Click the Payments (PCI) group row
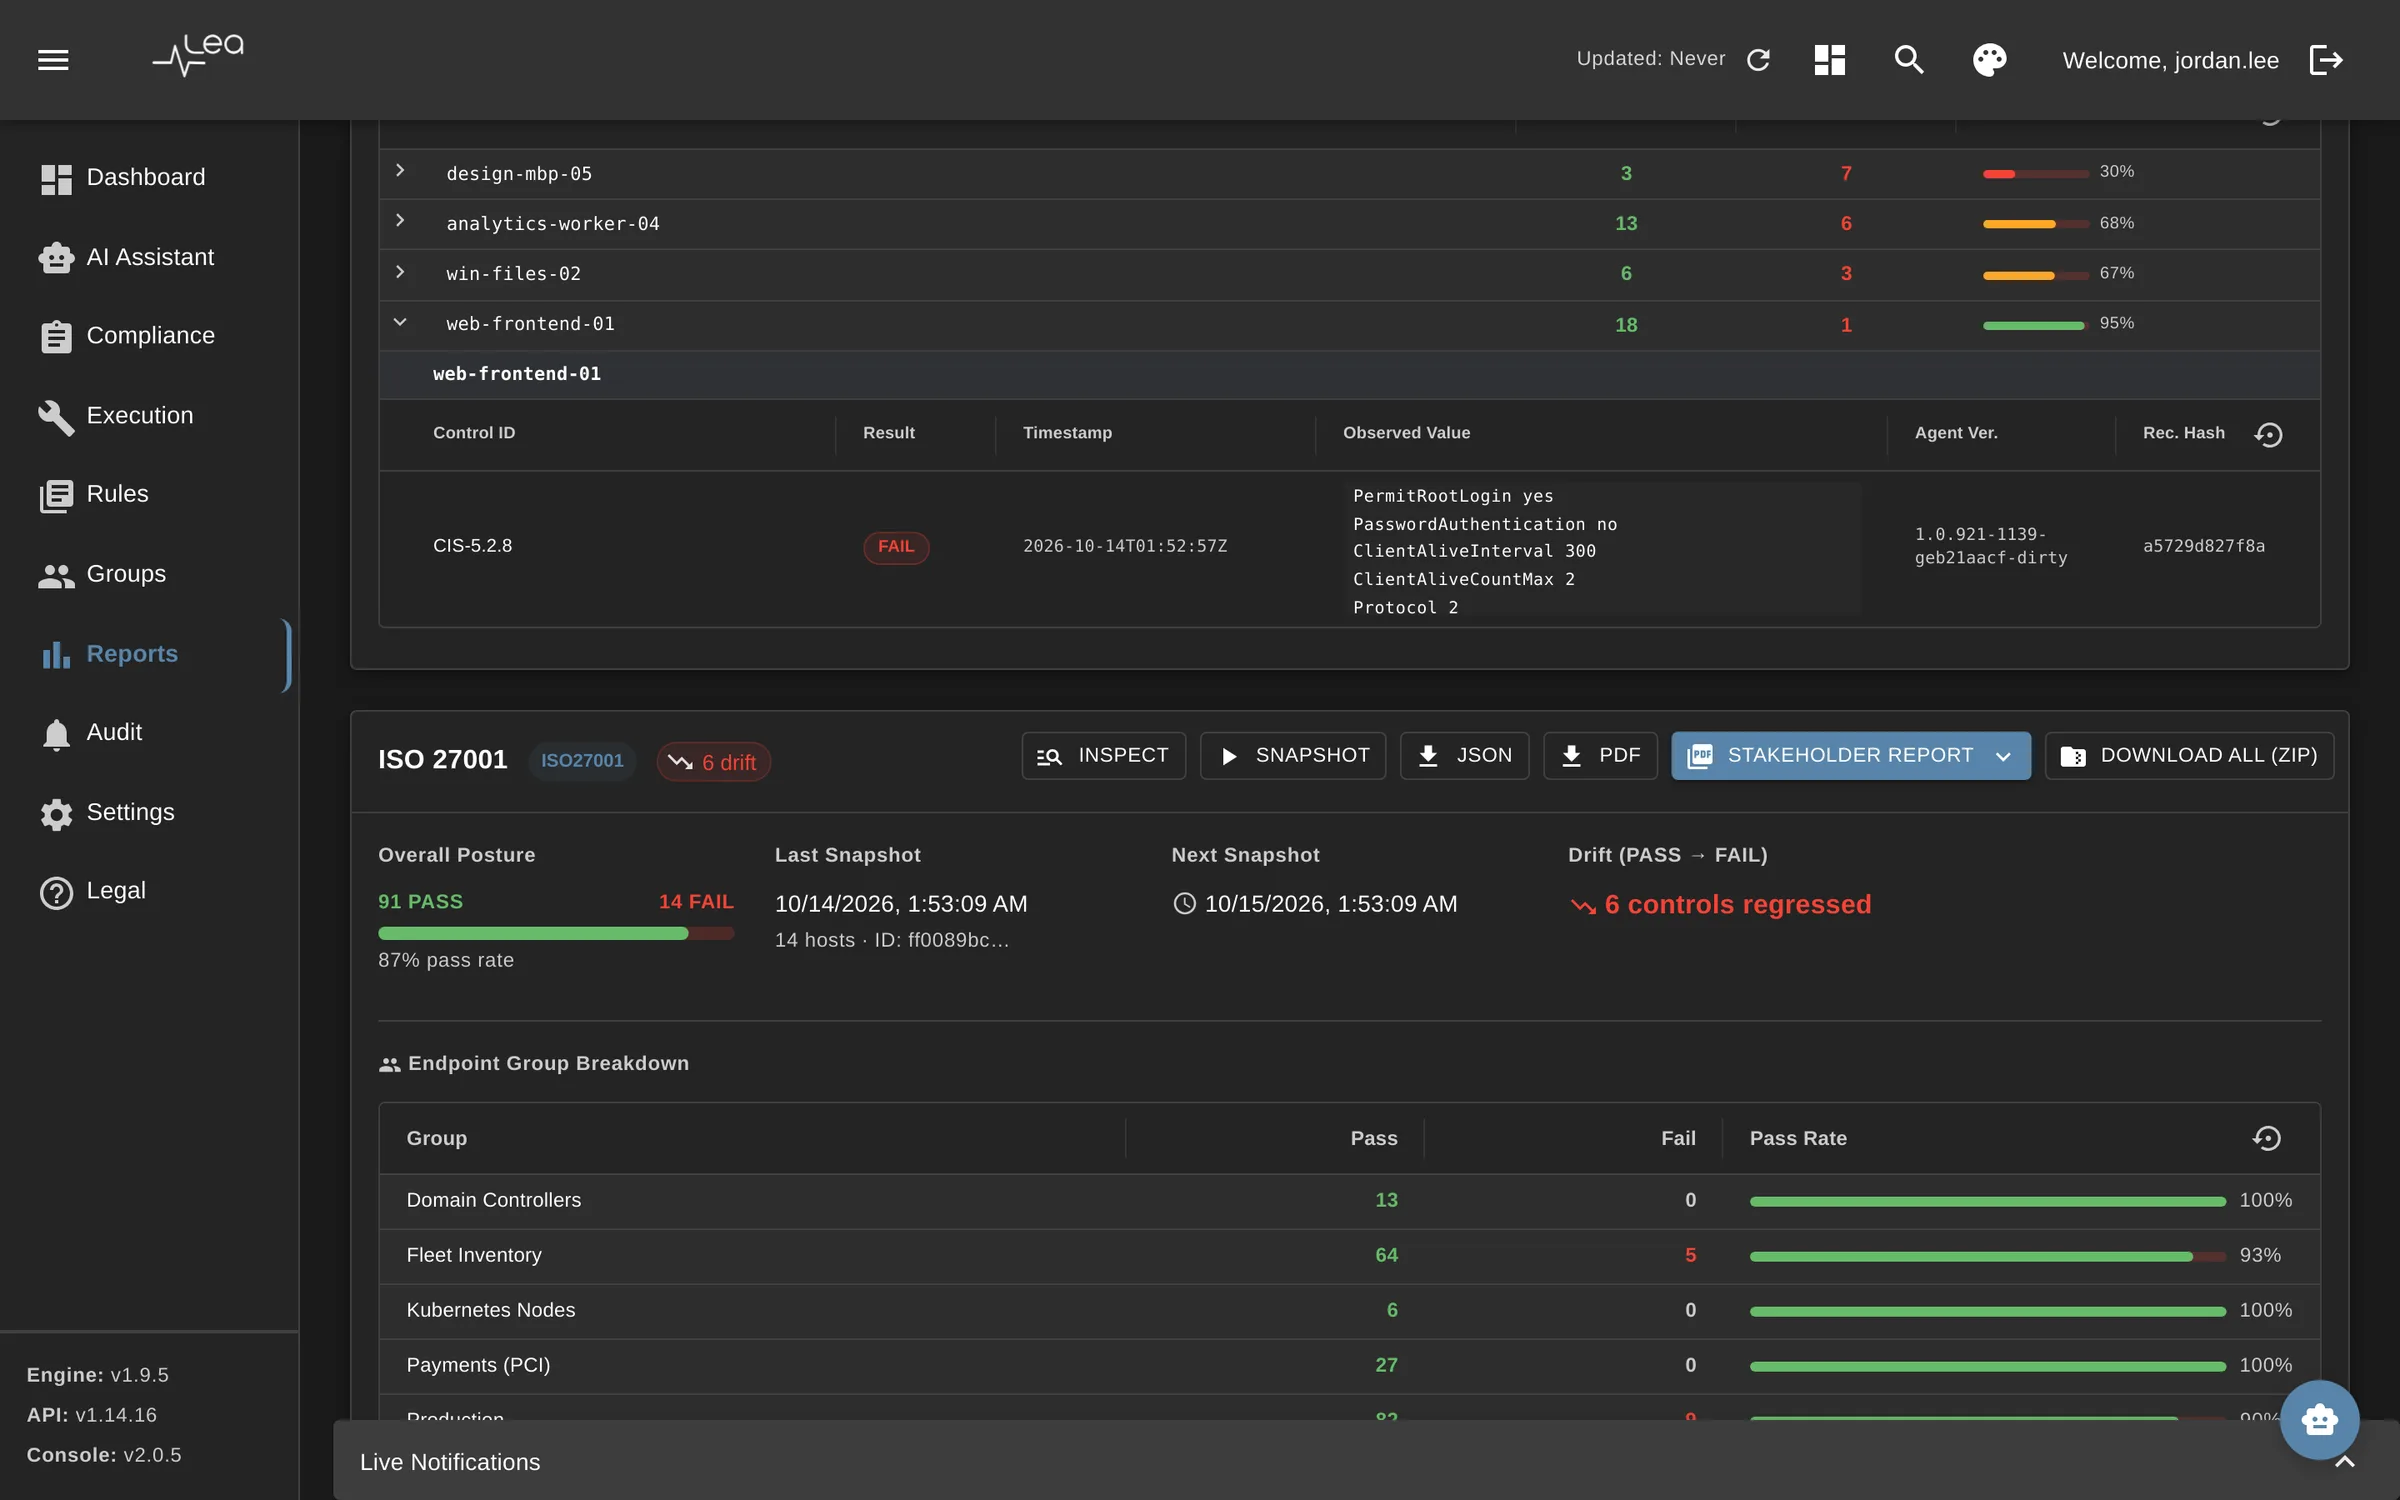 1349,1366
